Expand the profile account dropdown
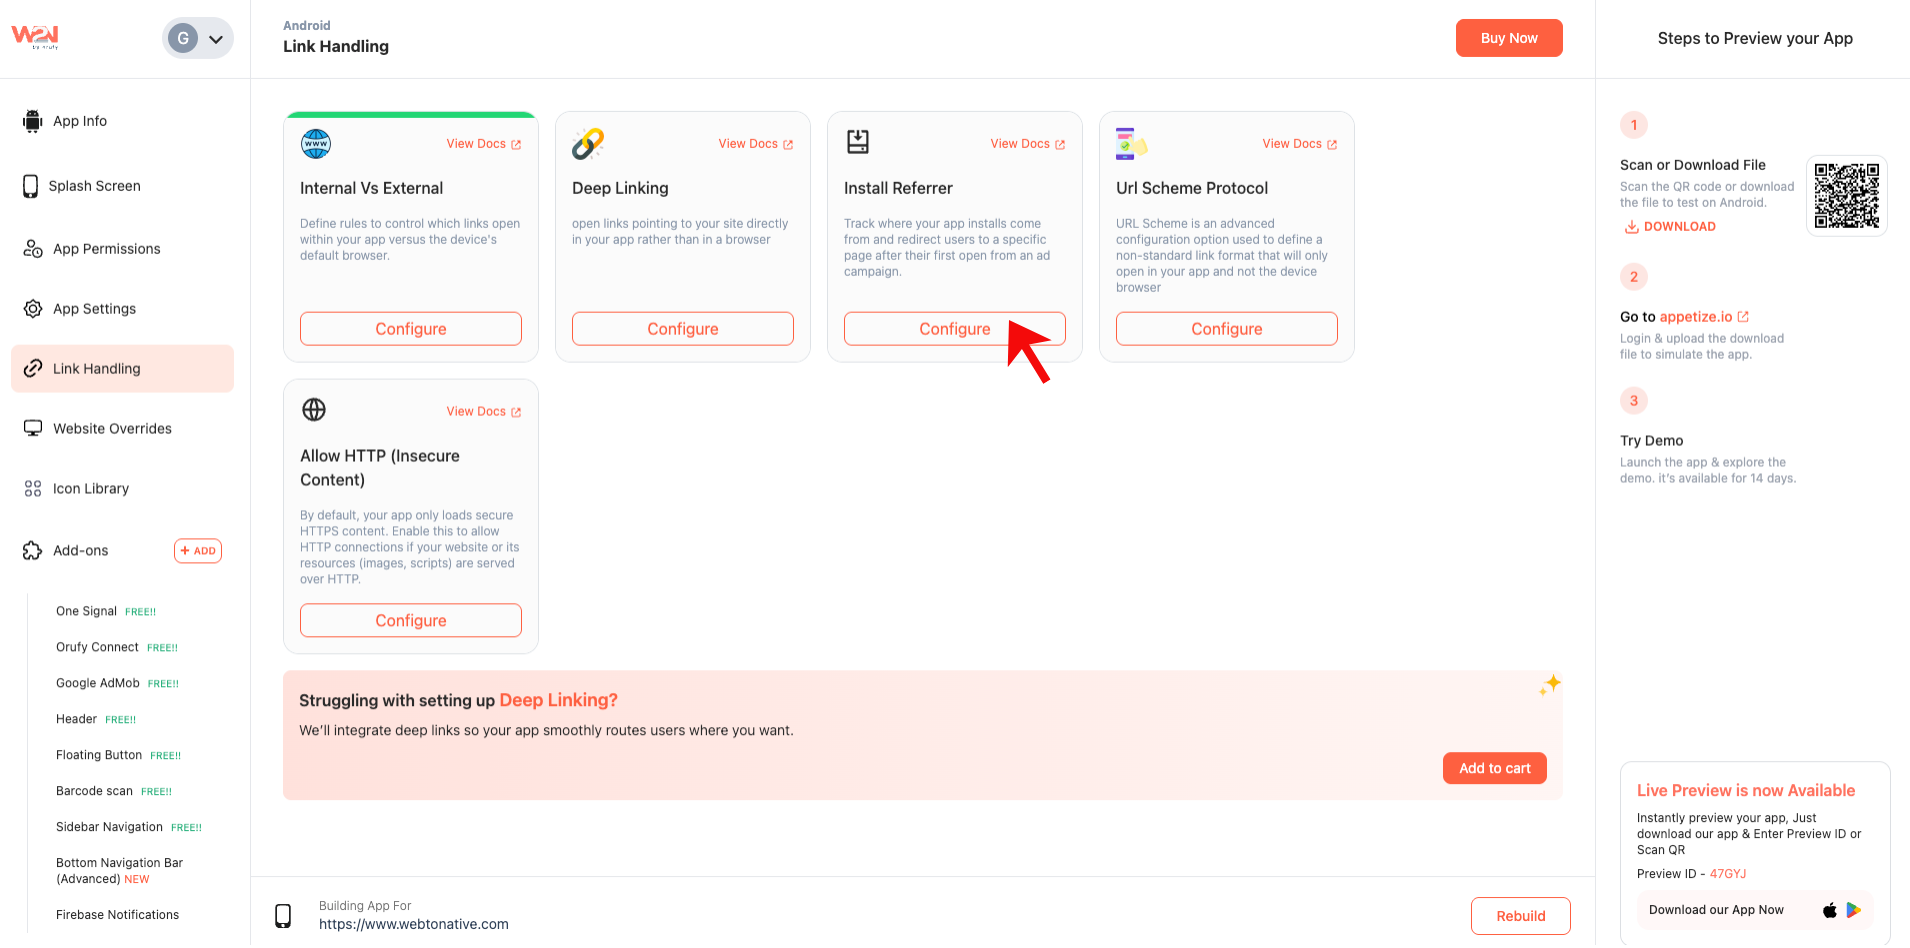Screen dimensions: 1910x948 [215, 37]
